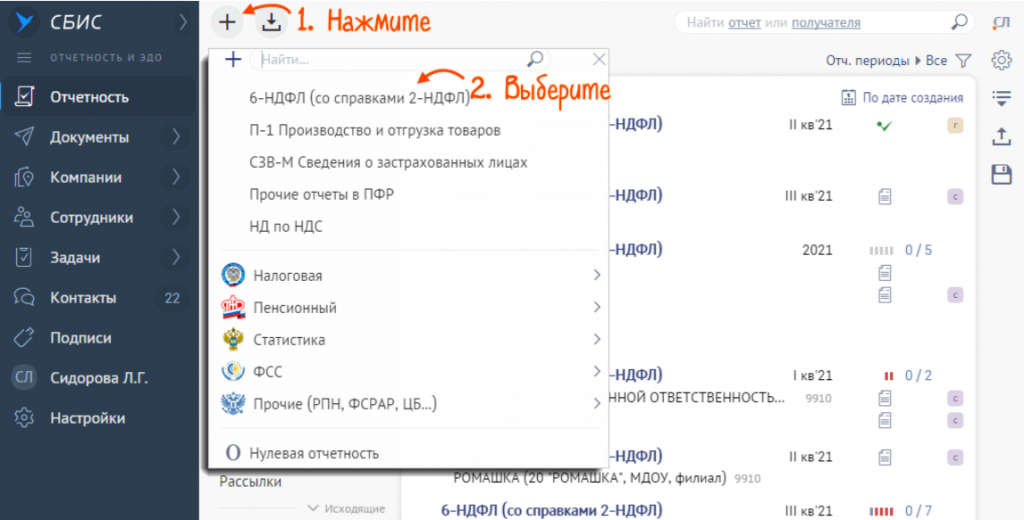Image resolution: width=1024 pixels, height=520 pixels.
Task: Select СЗВ-М Сведения о застрахованных лицах
Action: click(389, 163)
